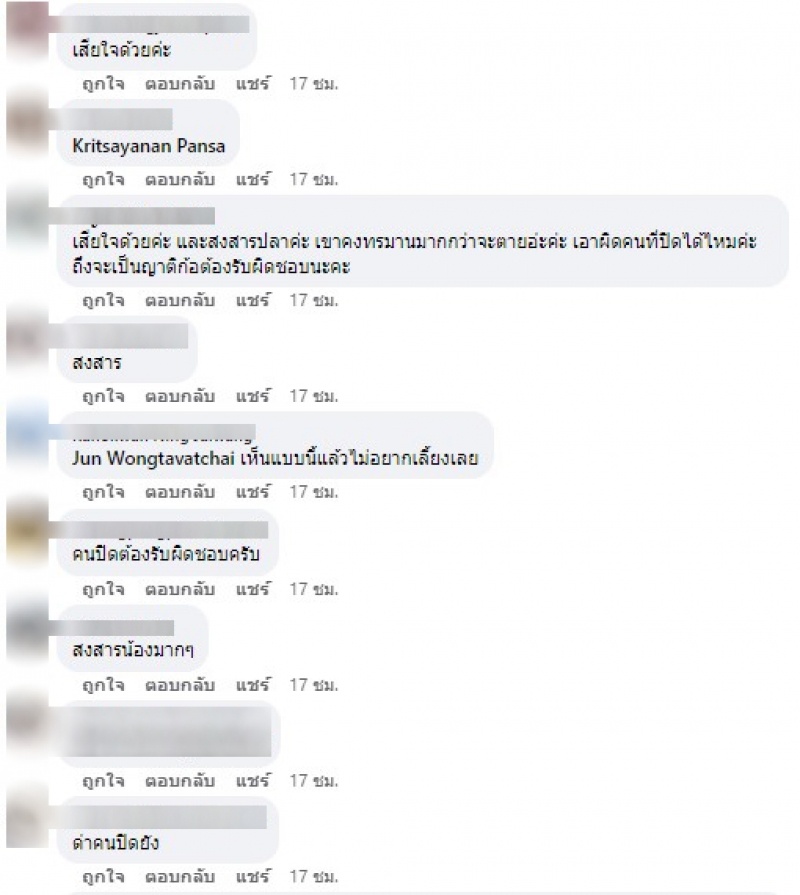Screen dimensions: 800x895
Task: Share the 'คนปิดต้องรับผิดชอบครับ' comment
Action: pos(252,588)
